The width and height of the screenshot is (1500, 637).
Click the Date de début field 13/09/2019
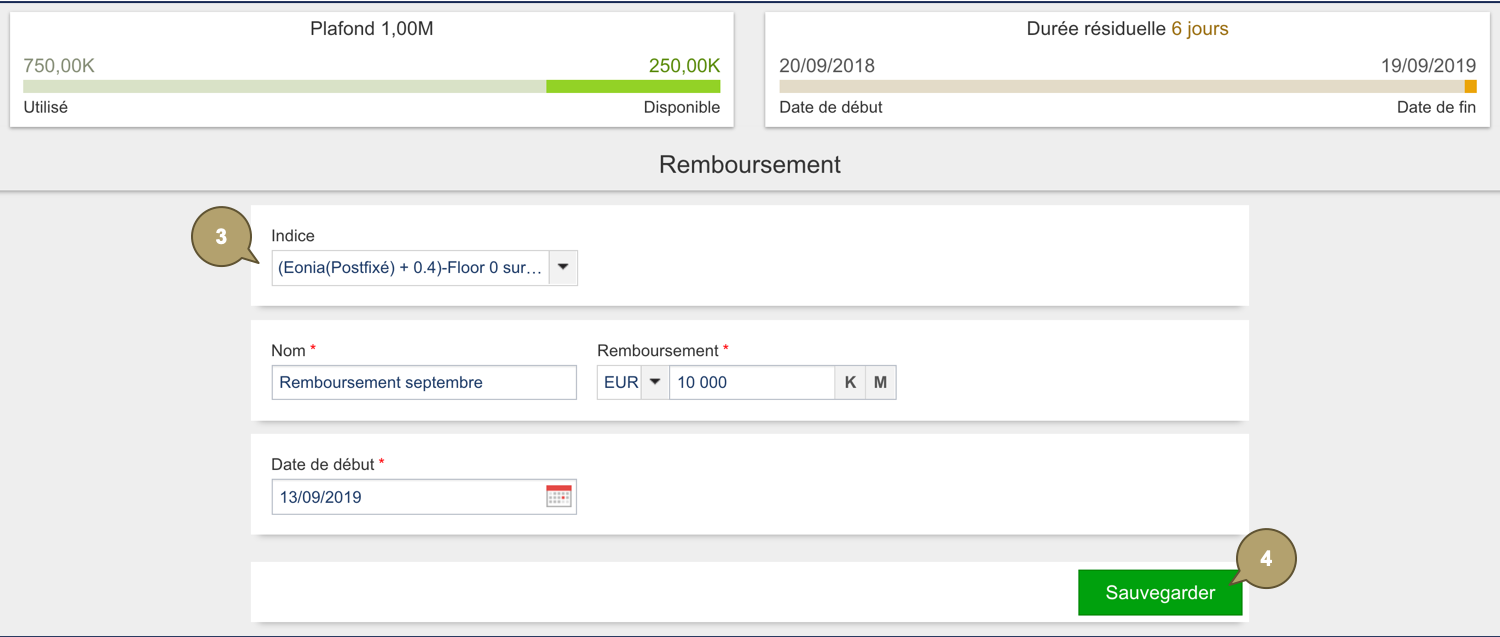(408, 497)
